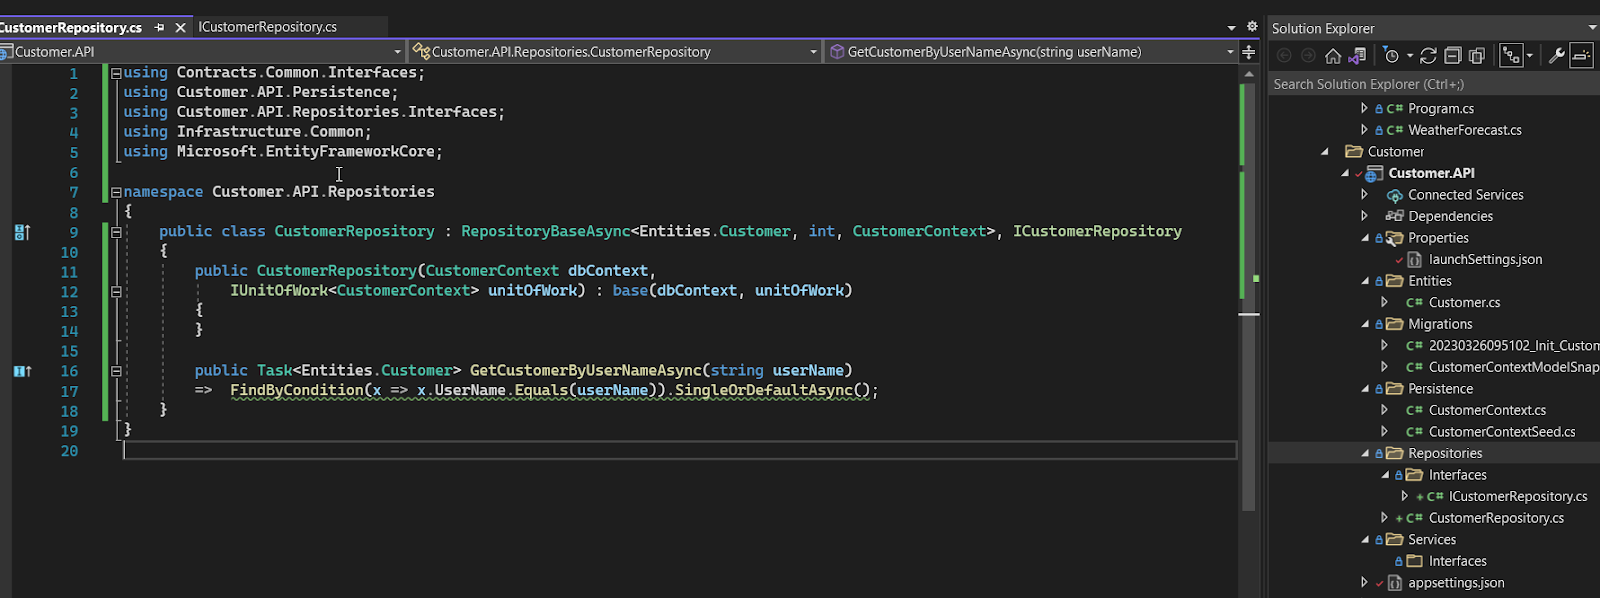
Task: Close the CustomerRepository.cs tab
Action: [181, 28]
